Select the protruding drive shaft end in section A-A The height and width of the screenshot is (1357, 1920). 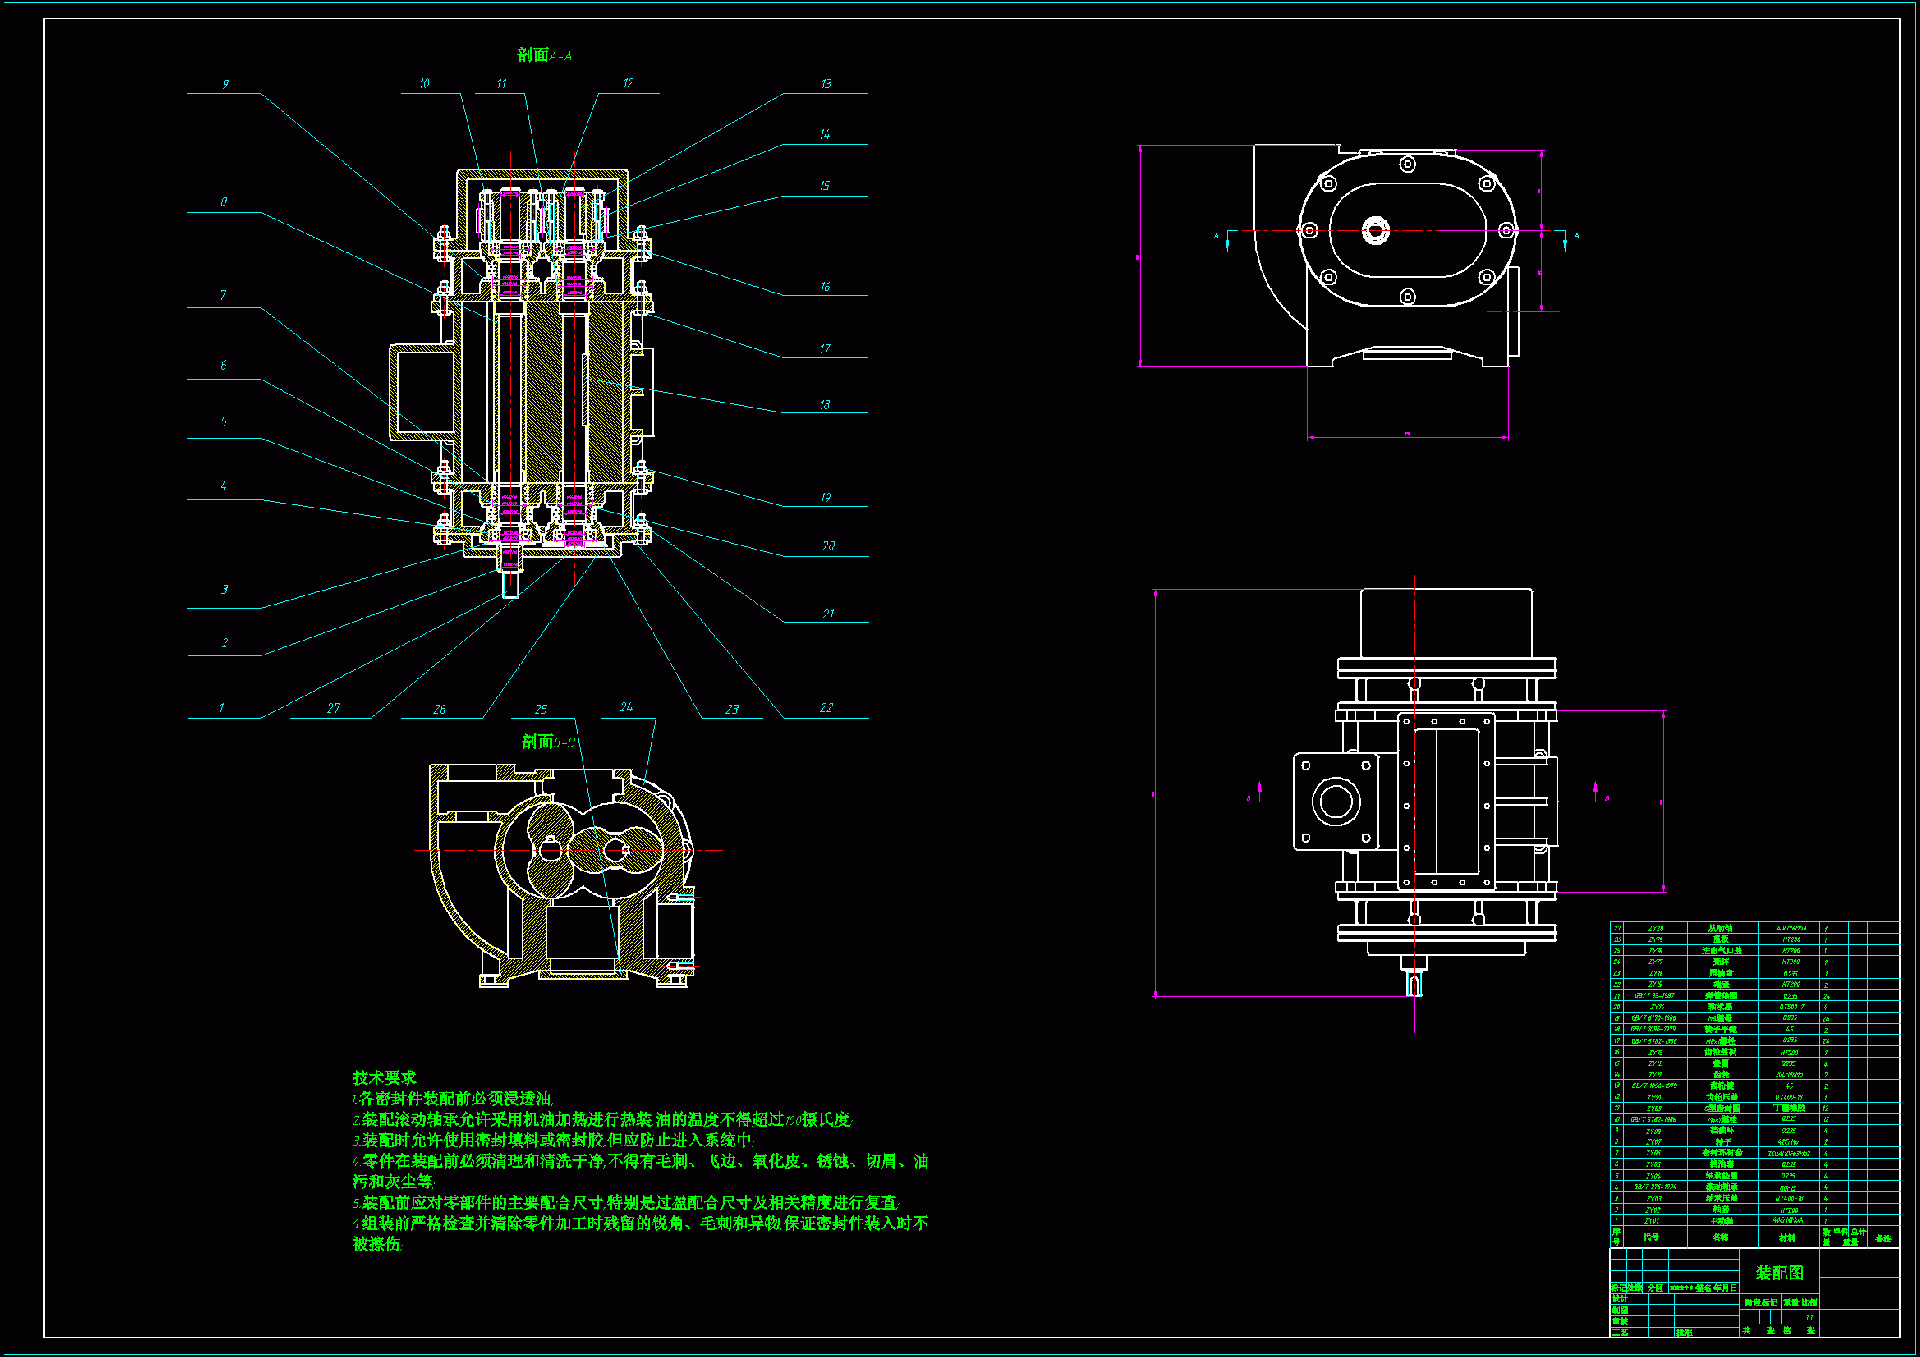click(x=510, y=583)
